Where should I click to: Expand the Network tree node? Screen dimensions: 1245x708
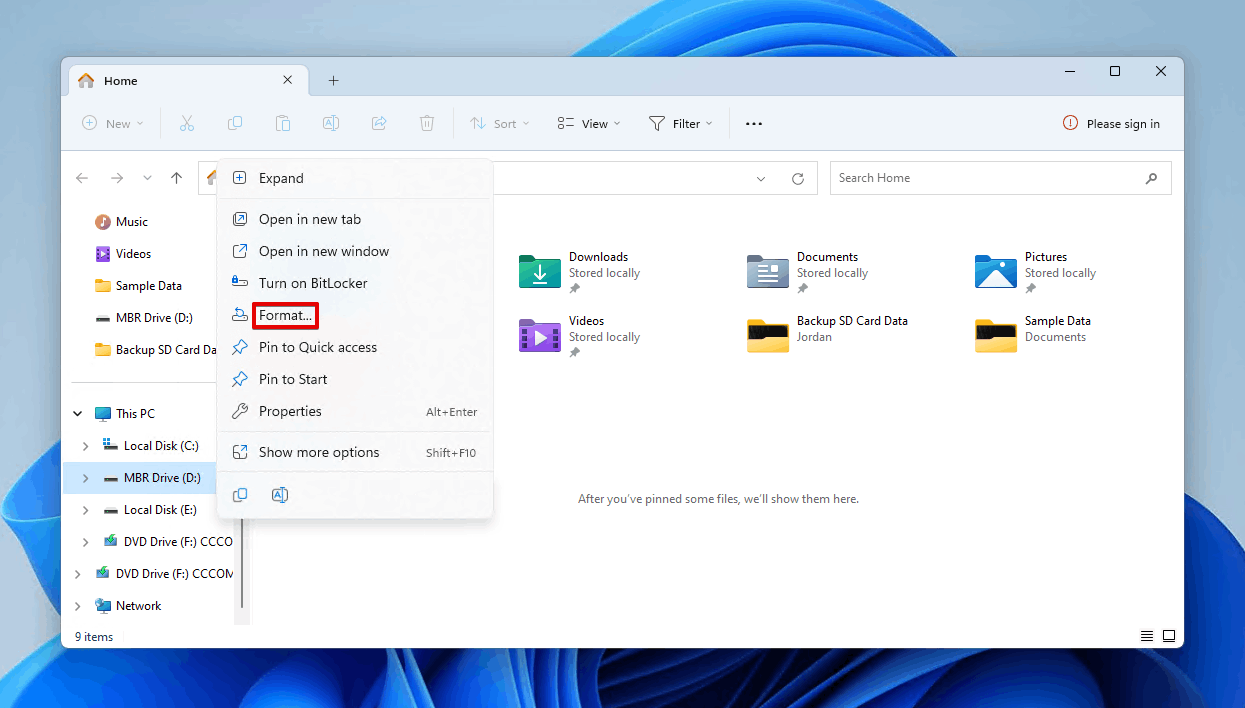pyautogui.click(x=78, y=606)
